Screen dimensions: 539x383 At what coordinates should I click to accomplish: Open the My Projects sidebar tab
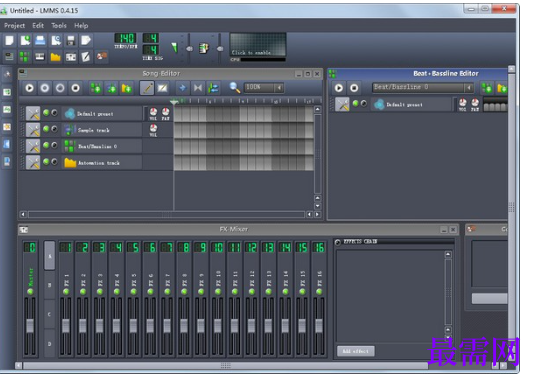pos(7,92)
